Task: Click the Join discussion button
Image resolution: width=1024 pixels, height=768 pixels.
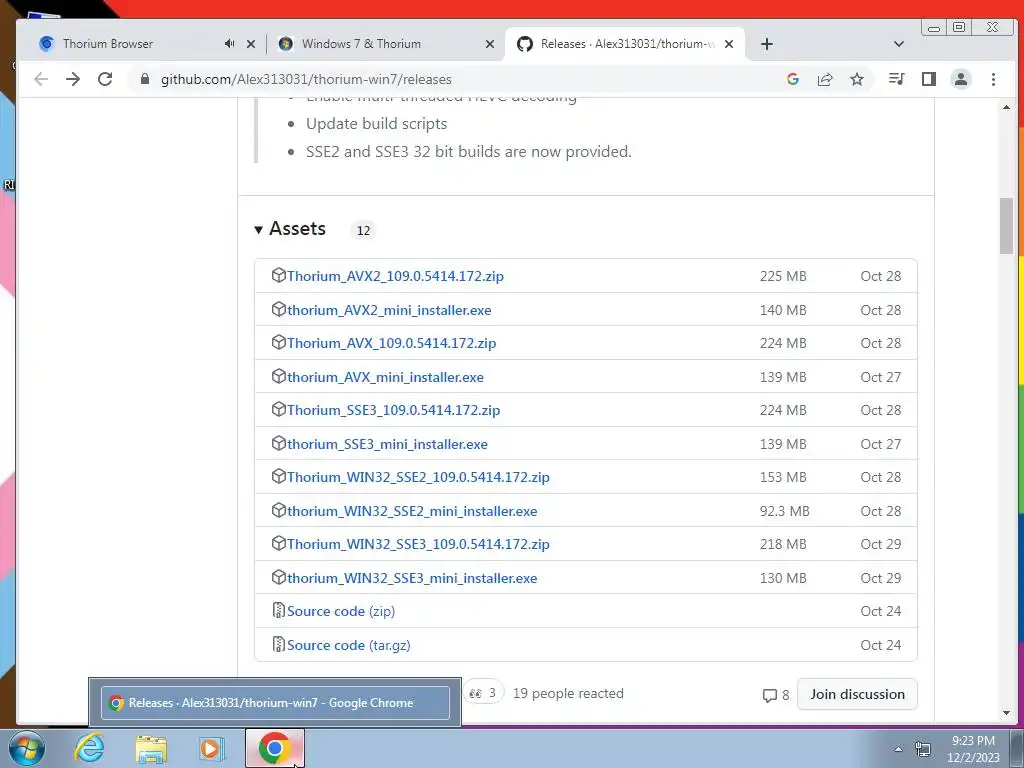Action: tap(857, 694)
